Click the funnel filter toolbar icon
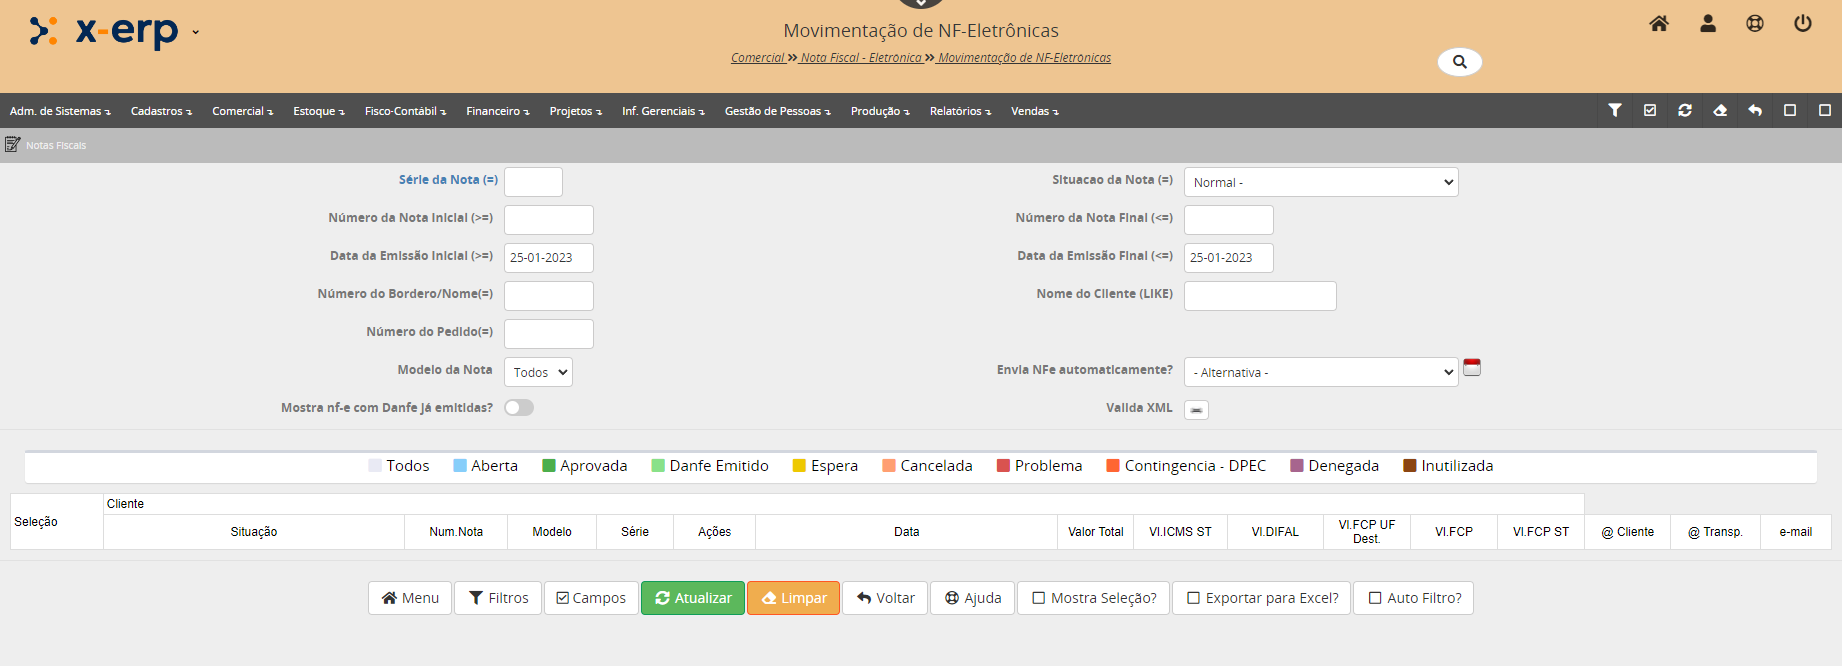Viewport: 1842px width, 666px height. [1615, 111]
